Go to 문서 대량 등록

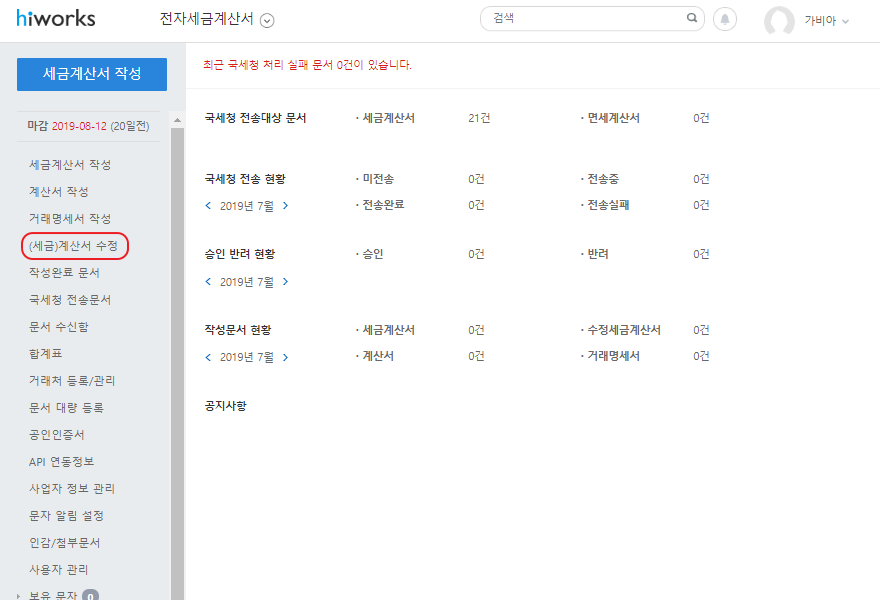(x=67, y=407)
